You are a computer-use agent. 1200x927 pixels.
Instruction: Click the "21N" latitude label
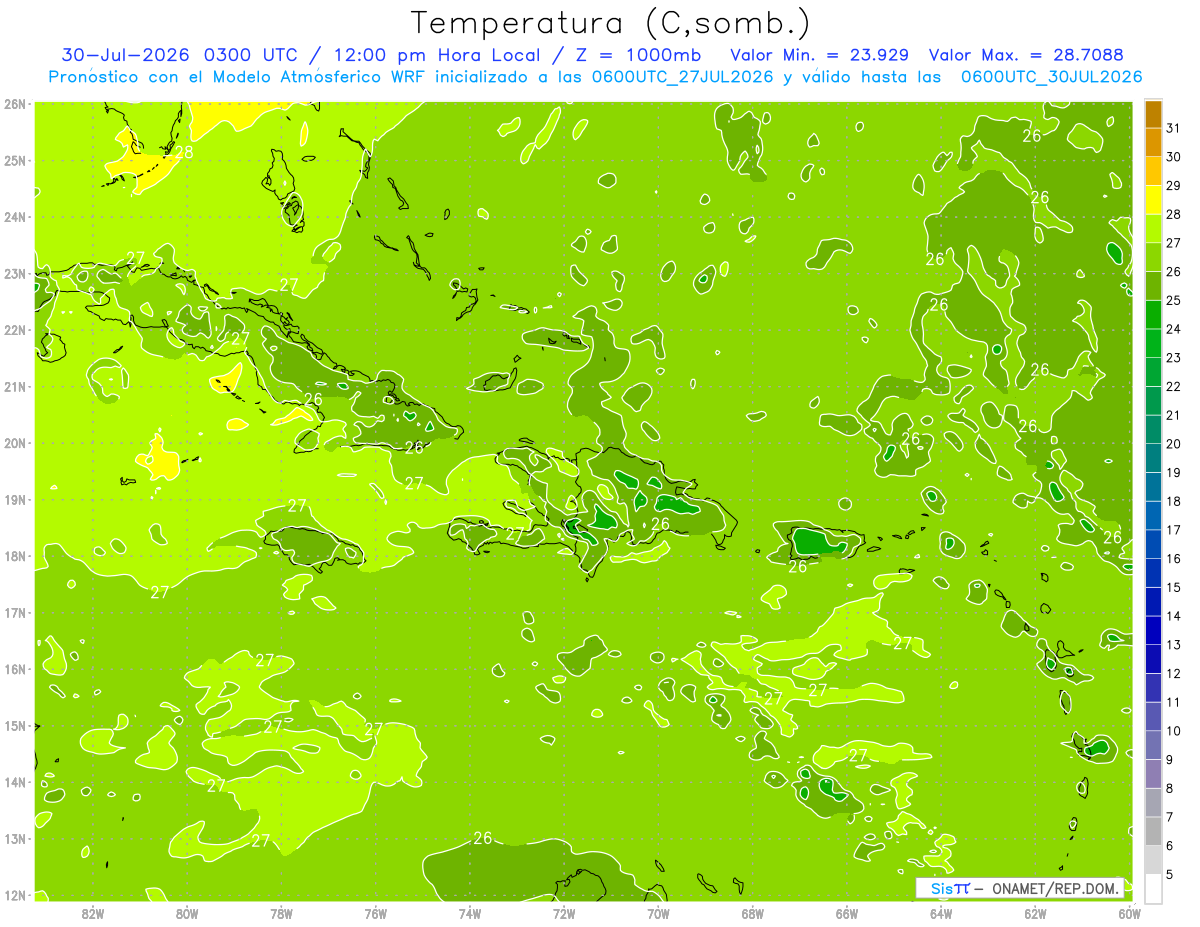14,386
